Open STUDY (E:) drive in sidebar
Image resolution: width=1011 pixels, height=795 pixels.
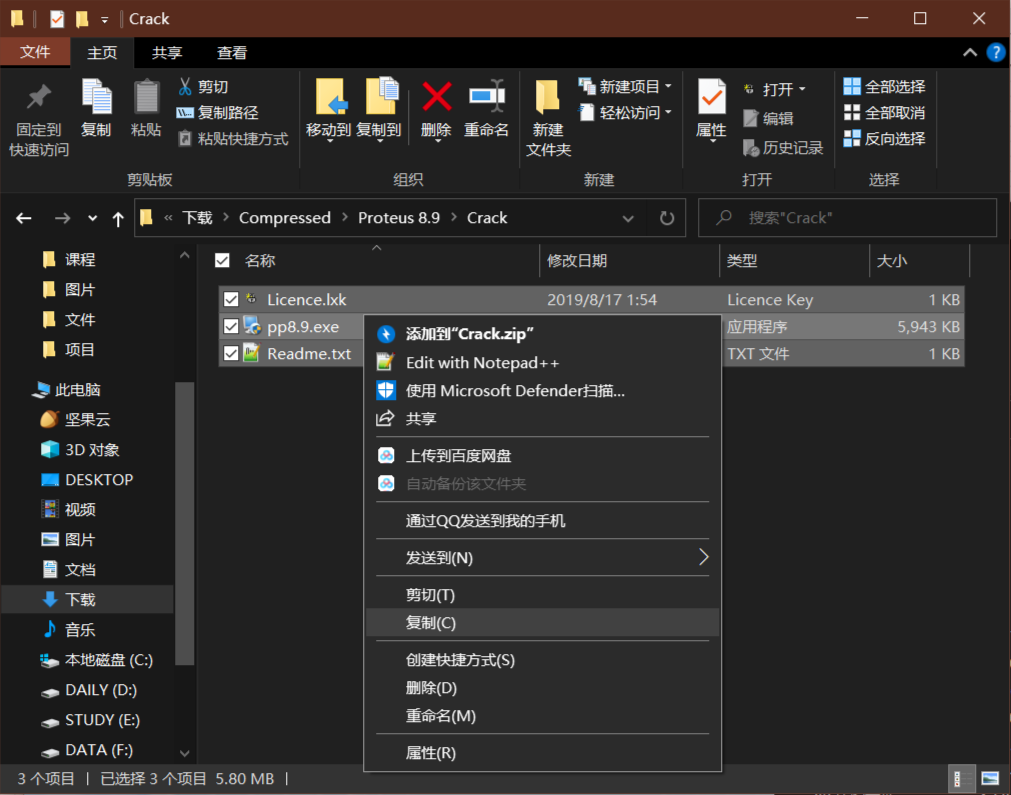click(88, 720)
